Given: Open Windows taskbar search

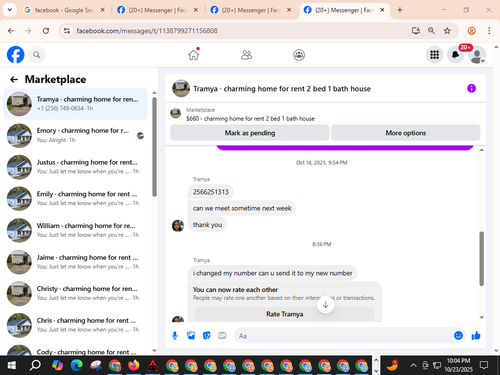Looking at the screenshot, I should pos(35,366).
